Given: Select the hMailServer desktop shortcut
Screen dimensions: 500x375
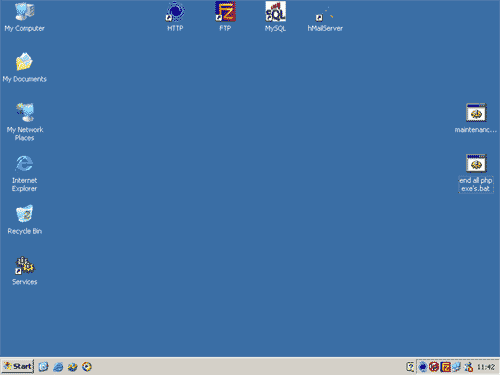Looking at the screenshot, I should click(x=325, y=14).
